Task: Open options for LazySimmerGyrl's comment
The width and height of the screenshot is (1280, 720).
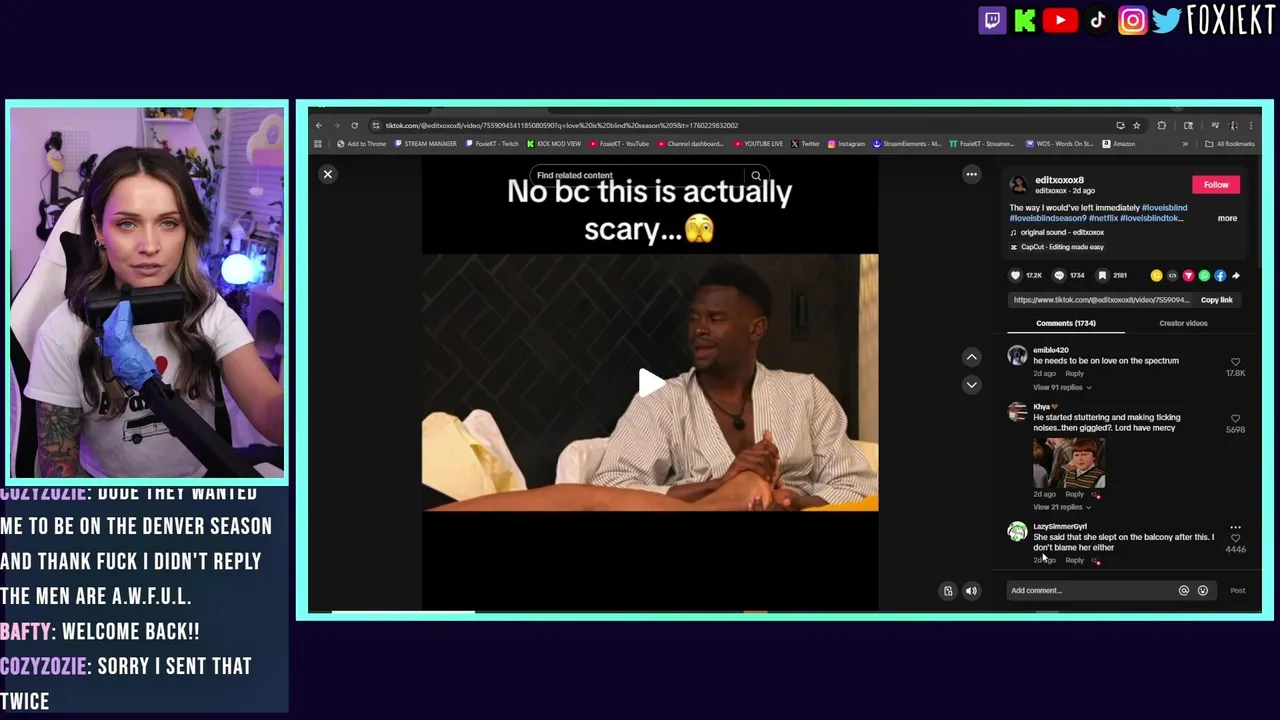Action: [x=1235, y=527]
